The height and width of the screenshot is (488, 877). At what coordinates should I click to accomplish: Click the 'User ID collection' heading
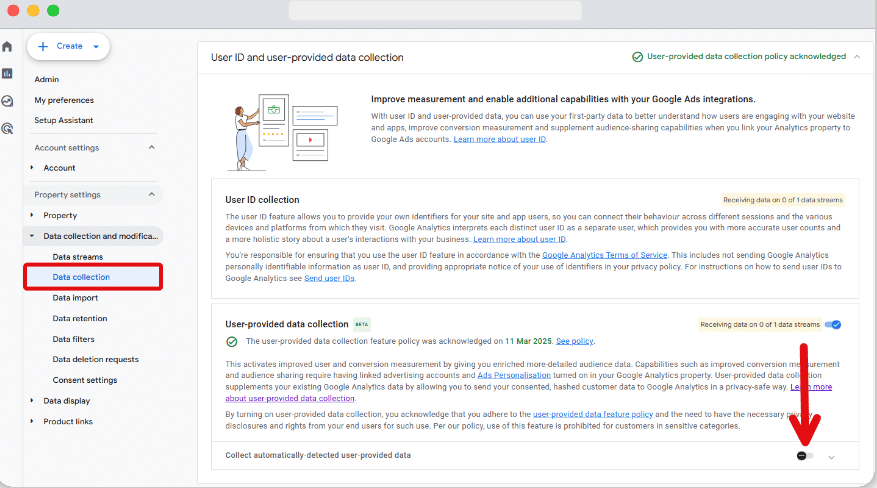[262, 200]
